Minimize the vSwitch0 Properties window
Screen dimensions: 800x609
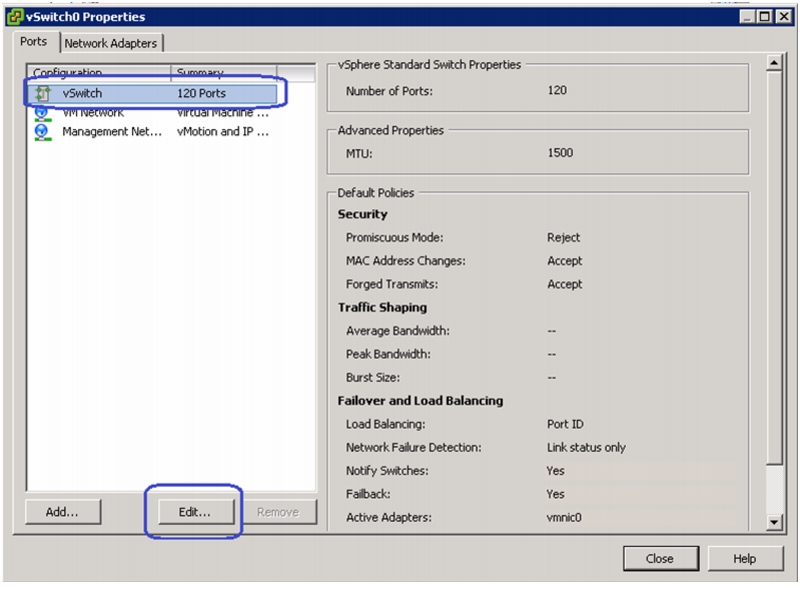748,17
